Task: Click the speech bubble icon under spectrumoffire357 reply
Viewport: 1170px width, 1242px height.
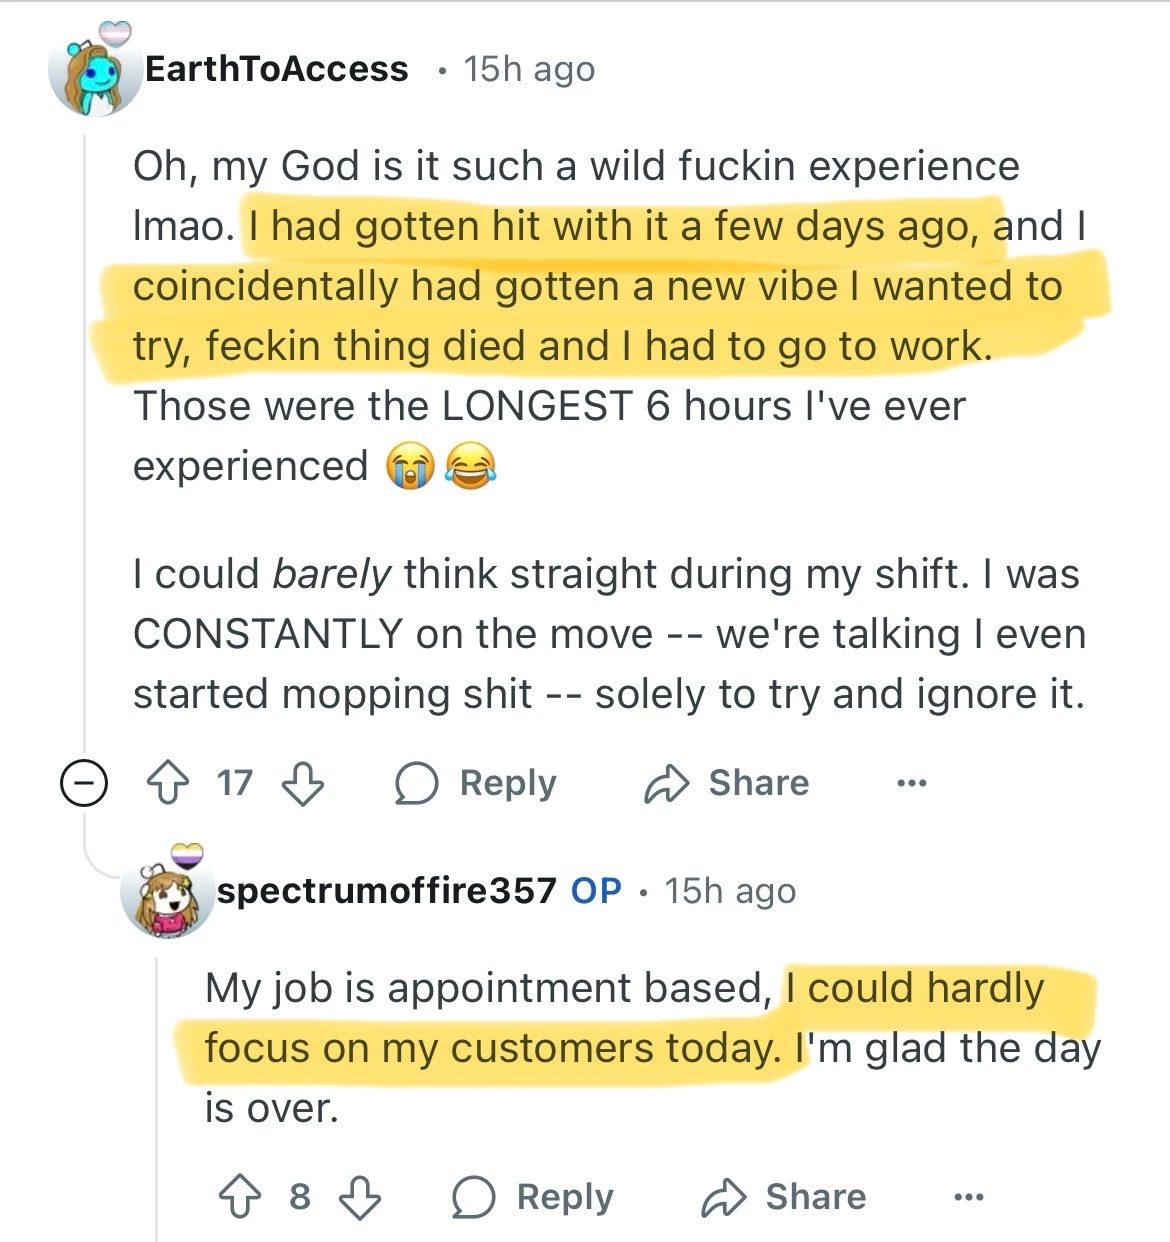Action: coord(473,1197)
